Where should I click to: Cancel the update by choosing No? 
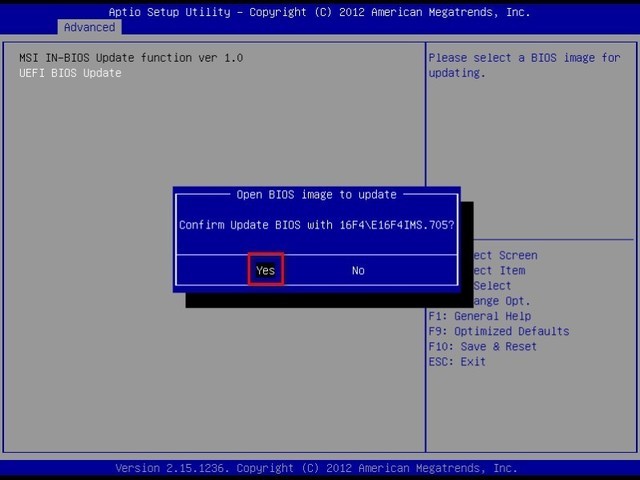(x=358, y=270)
